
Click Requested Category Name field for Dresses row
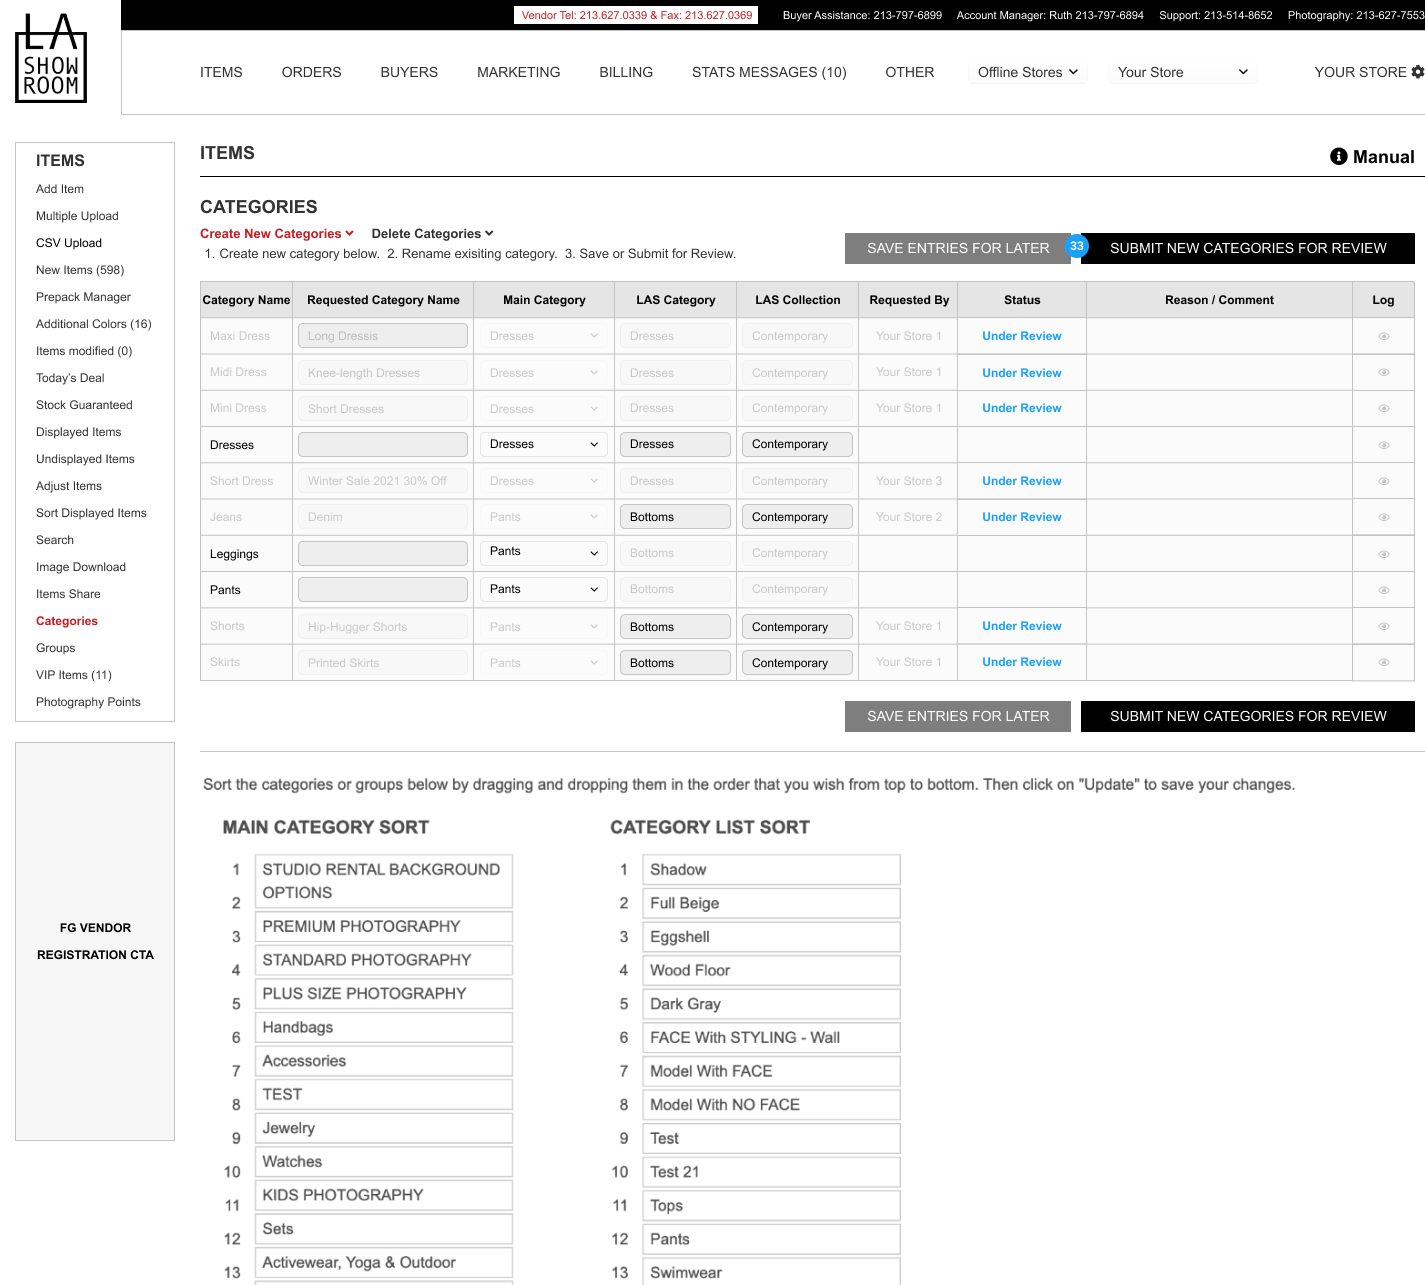point(383,445)
